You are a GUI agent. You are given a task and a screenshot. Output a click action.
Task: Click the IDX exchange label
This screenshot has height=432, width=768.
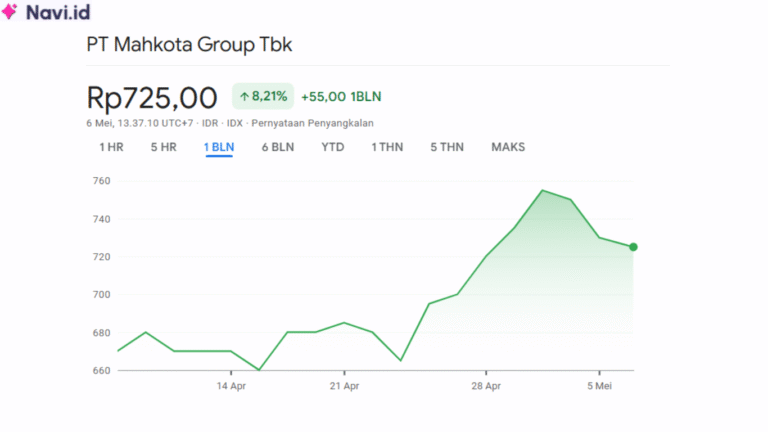tap(235, 123)
